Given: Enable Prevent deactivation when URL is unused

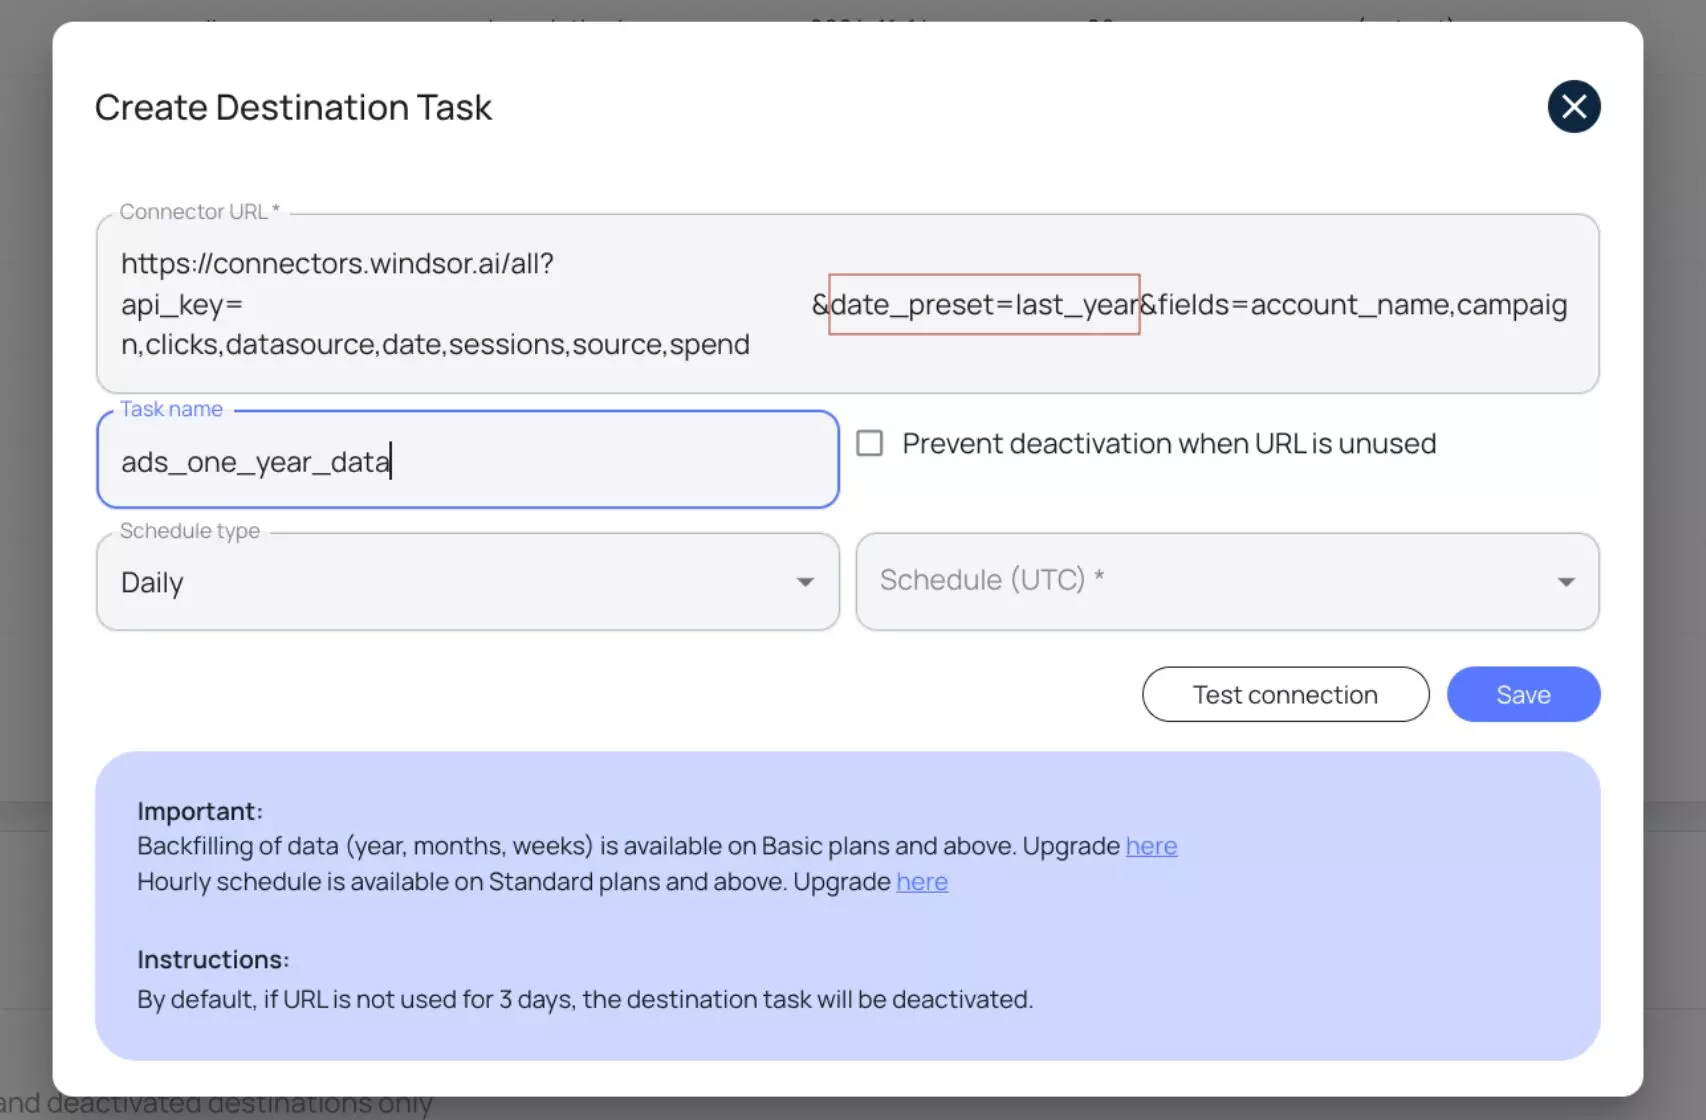Looking at the screenshot, I should pyautogui.click(x=869, y=443).
